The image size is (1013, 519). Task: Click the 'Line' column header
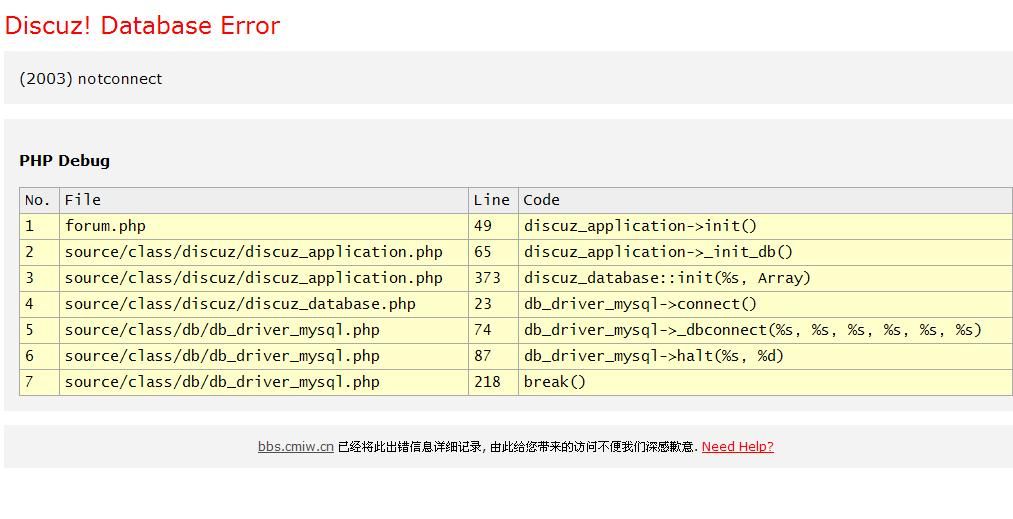[493, 200]
